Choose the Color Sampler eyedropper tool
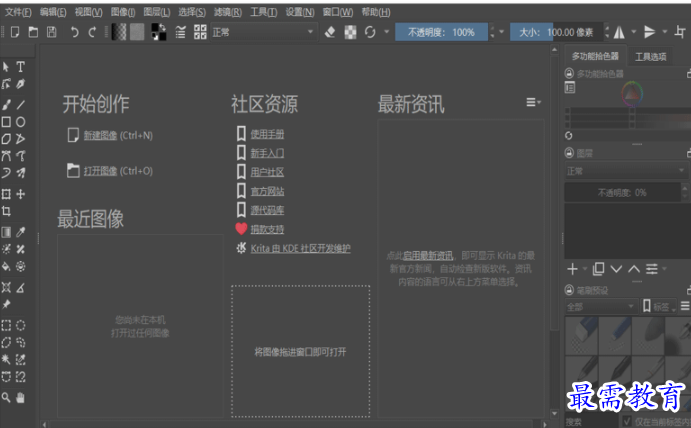Screen dimensions: 691x428 [x=20, y=232]
